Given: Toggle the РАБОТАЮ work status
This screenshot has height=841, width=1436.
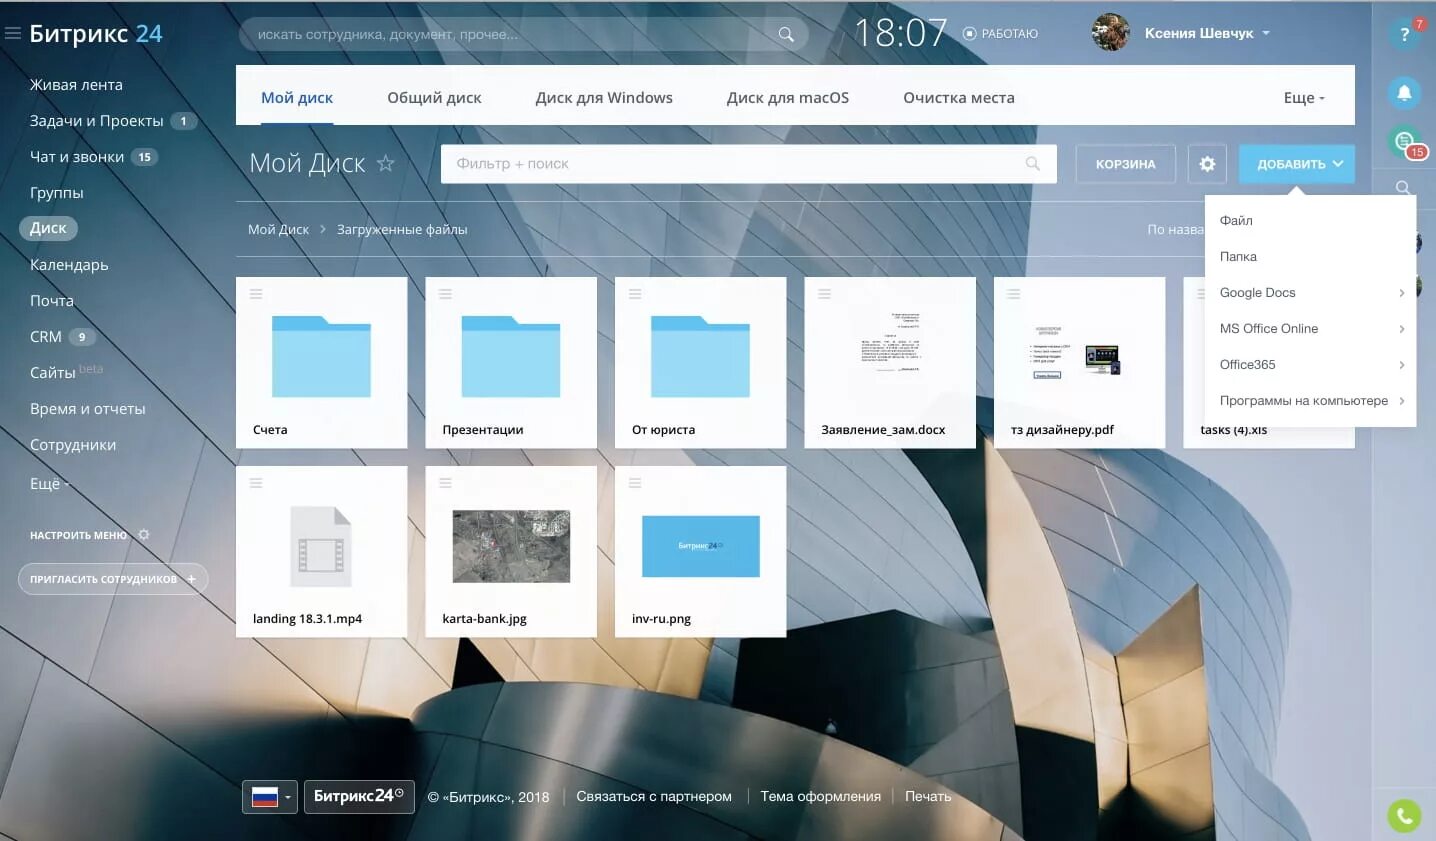Looking at the screenshot, I should click(1000, 34).
